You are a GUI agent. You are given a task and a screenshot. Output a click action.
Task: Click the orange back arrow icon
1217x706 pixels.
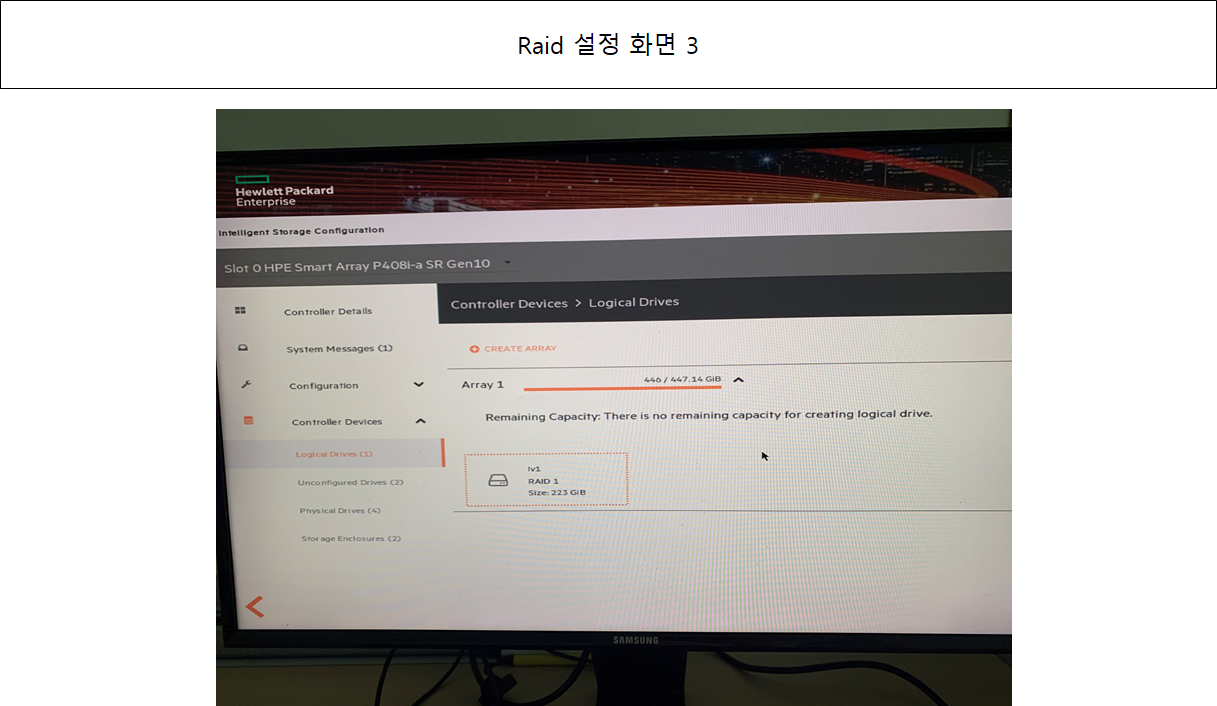click(x=255, y=606)
